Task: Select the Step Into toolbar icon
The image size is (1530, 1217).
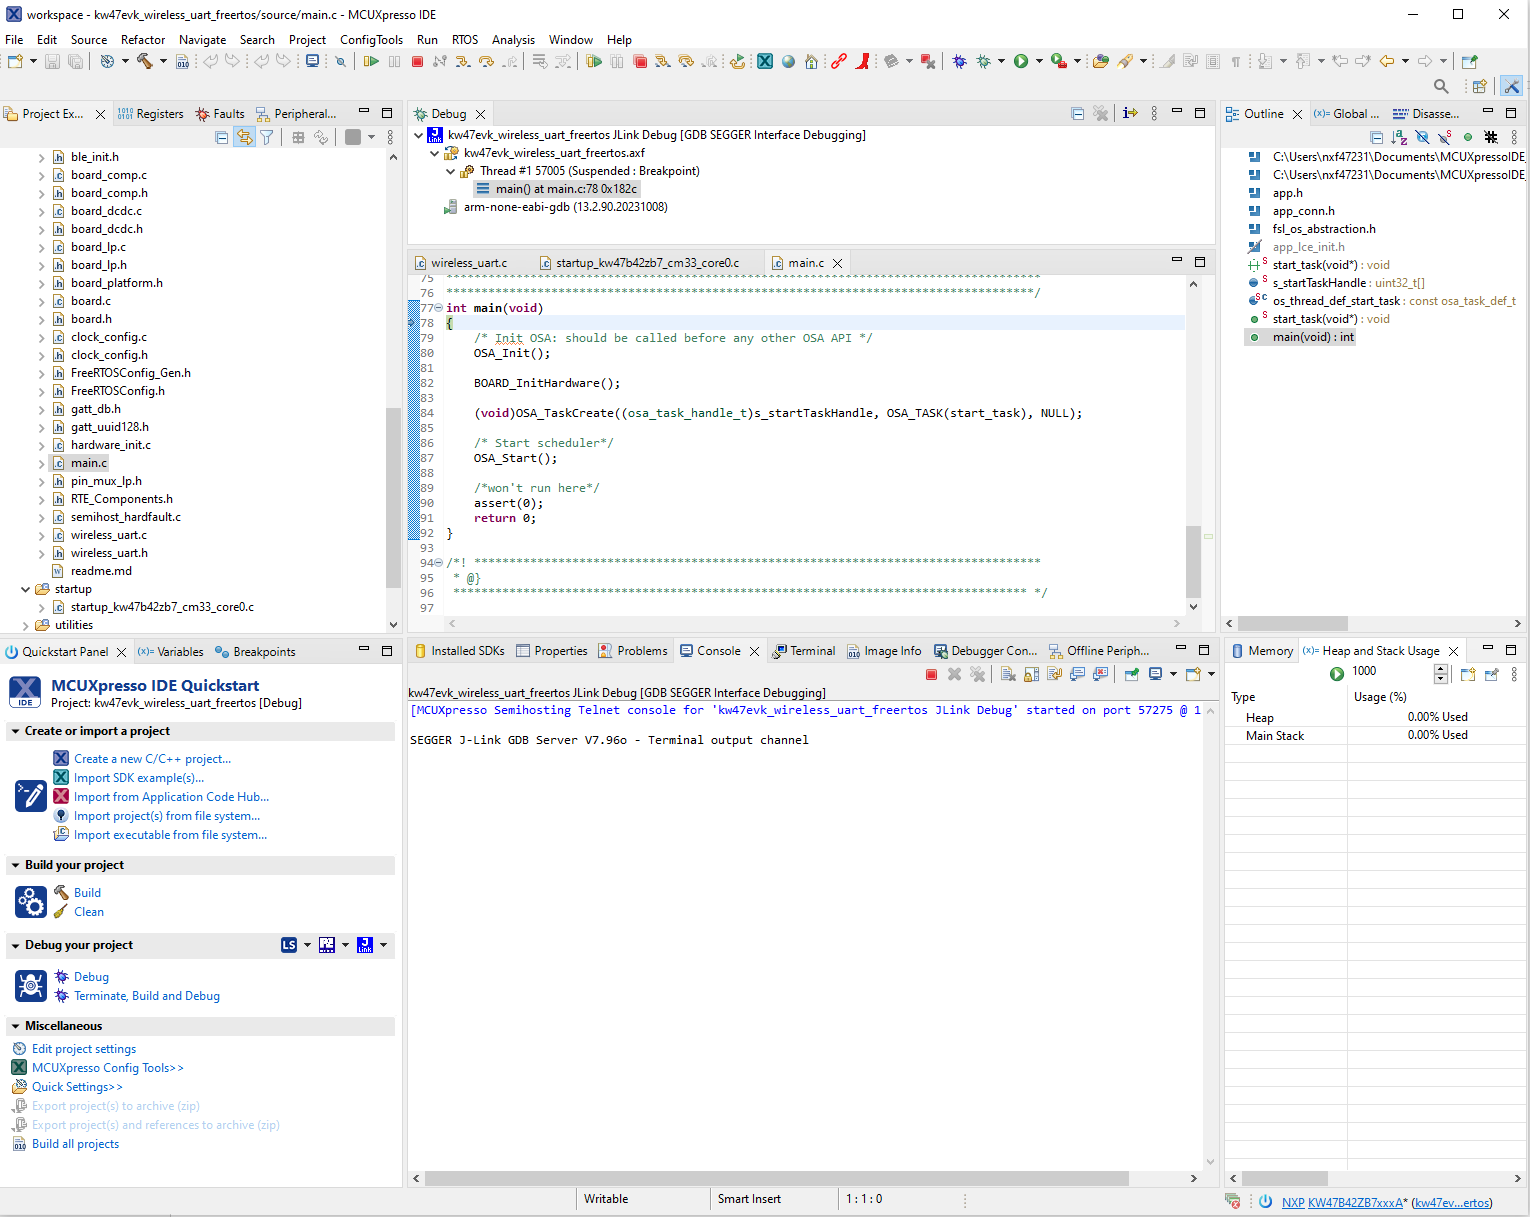Action: coord(463,61)
